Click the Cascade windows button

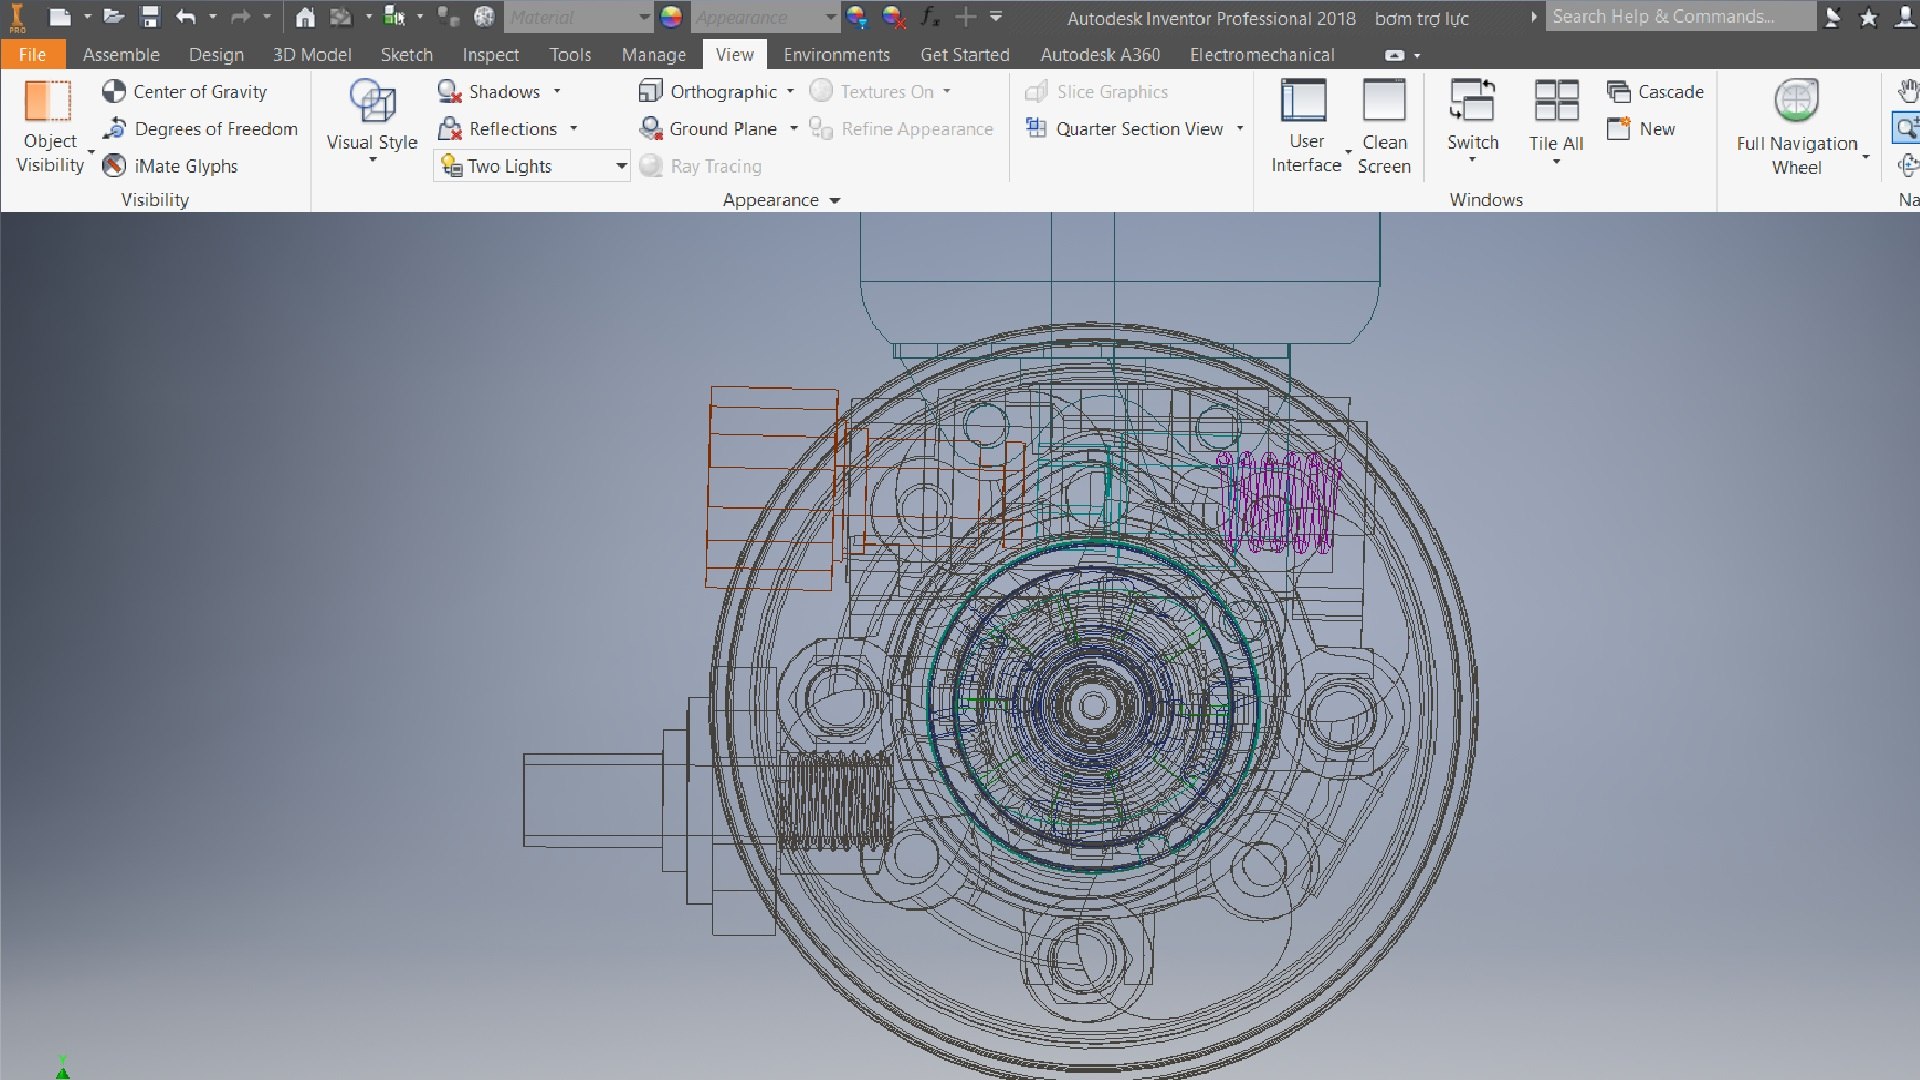tap(1656, 91)
